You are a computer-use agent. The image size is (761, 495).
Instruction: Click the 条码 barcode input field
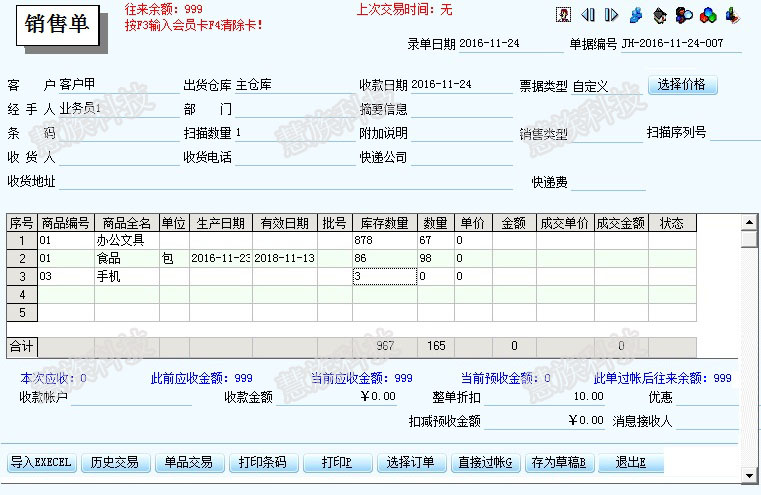[119, 133]
